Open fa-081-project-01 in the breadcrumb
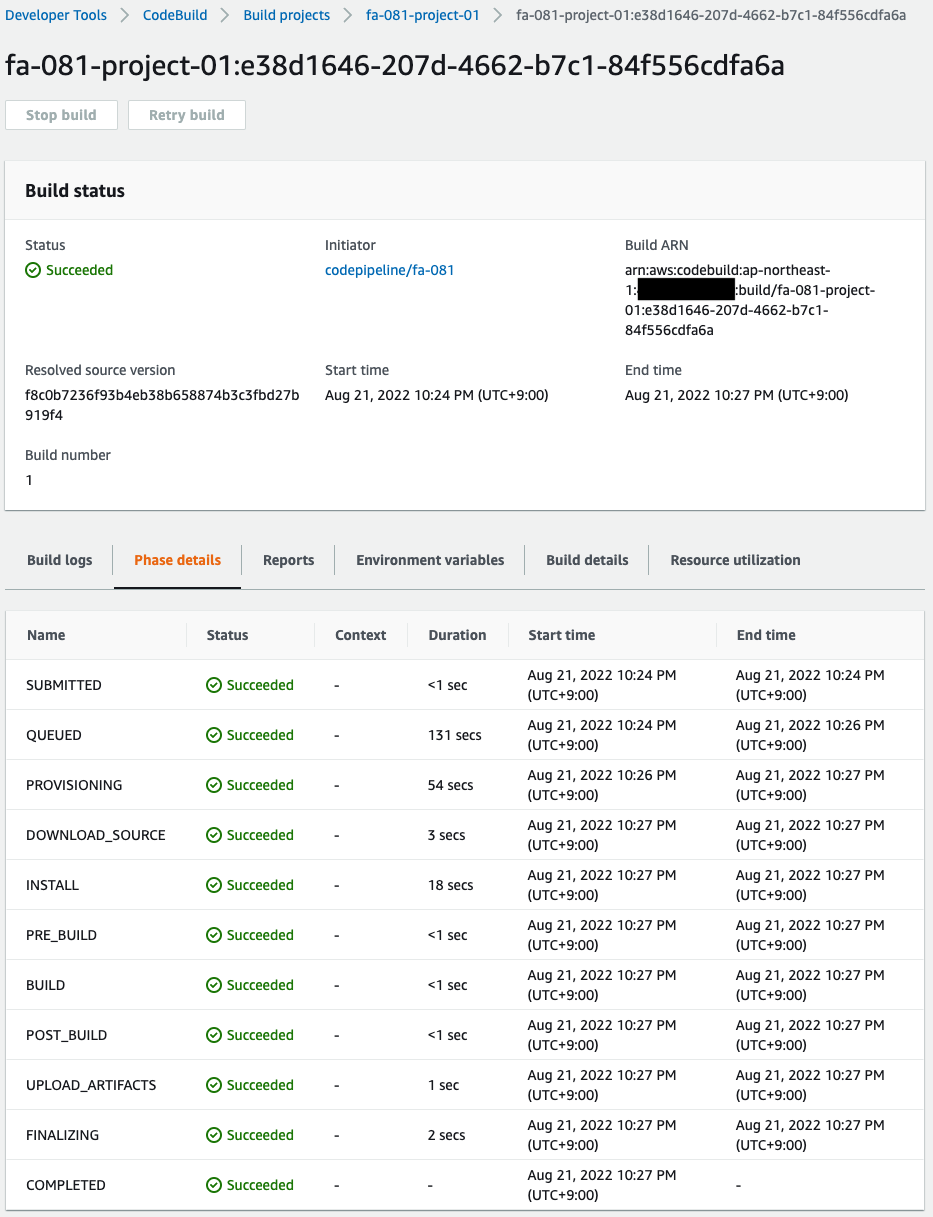The width and height of the screenshot is (933, 1217). [423, 16]
